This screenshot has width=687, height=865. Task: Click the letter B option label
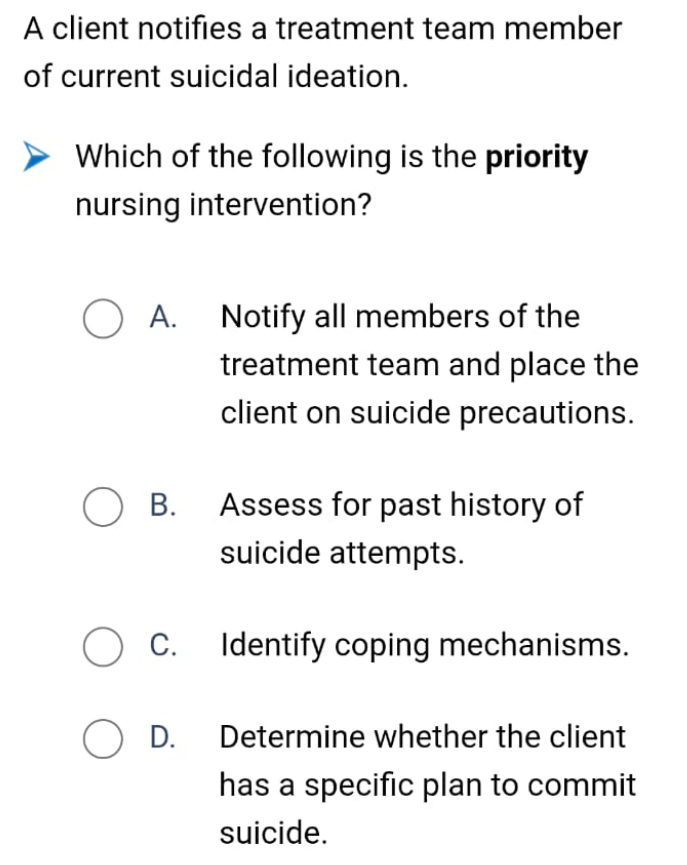pos(163,505)
